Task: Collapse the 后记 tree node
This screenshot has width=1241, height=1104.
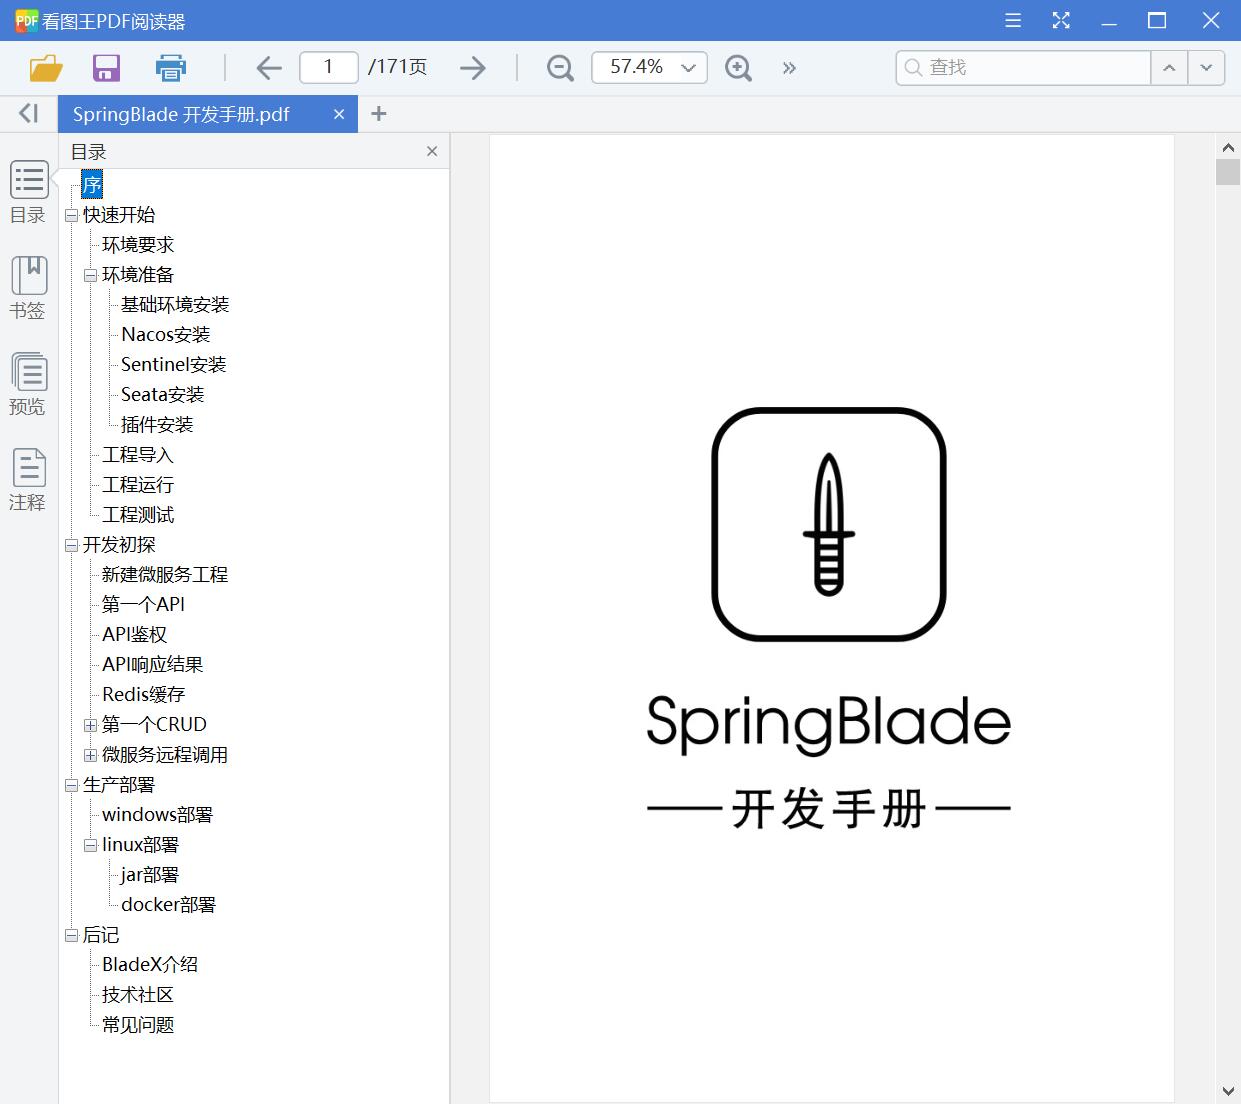Action: [x=71, y=935]
